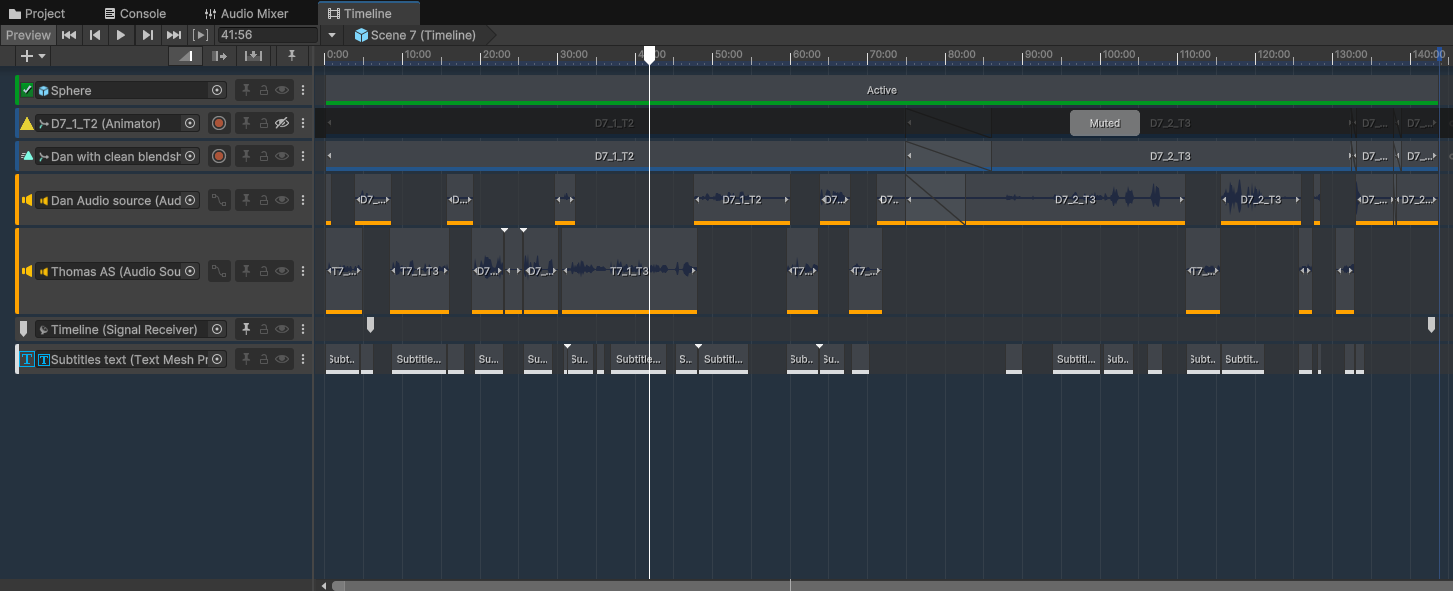Open object picker for Dan Audio source

(x=190, y=200)
